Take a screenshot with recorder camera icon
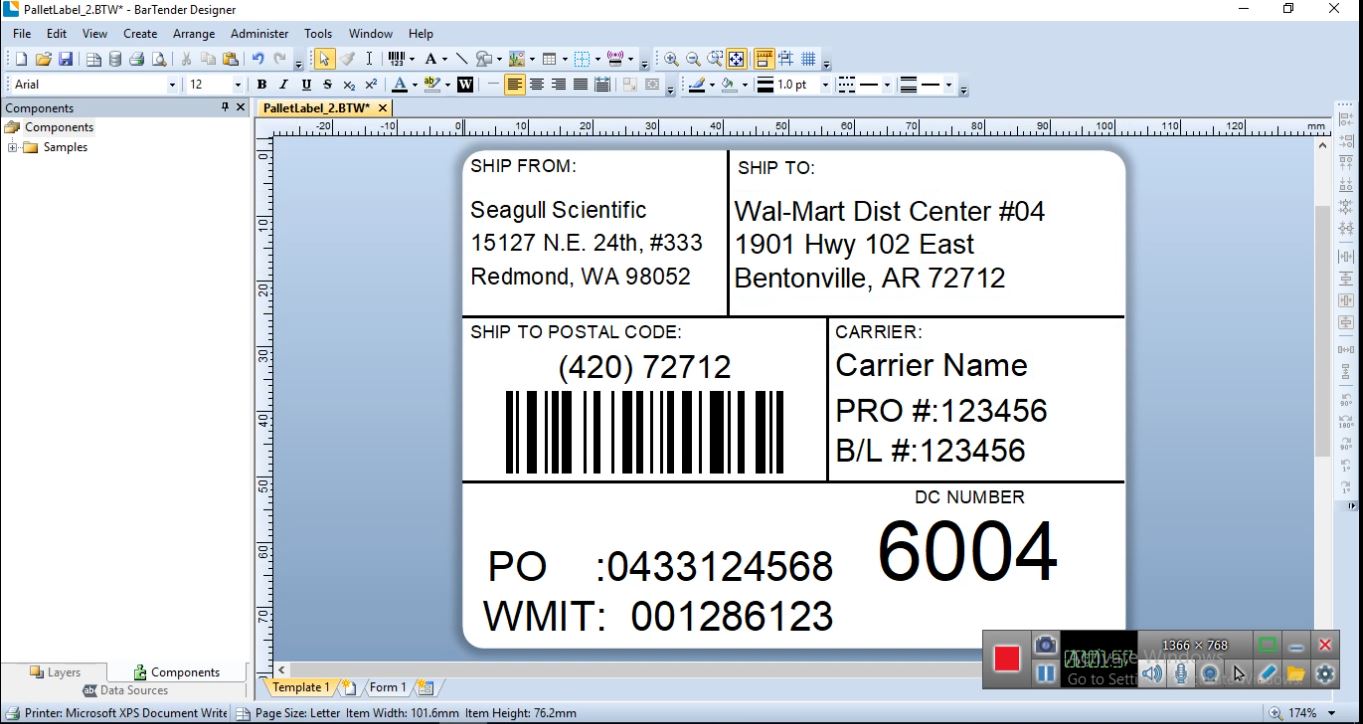1363x724 pixels. click(1045, 645)
